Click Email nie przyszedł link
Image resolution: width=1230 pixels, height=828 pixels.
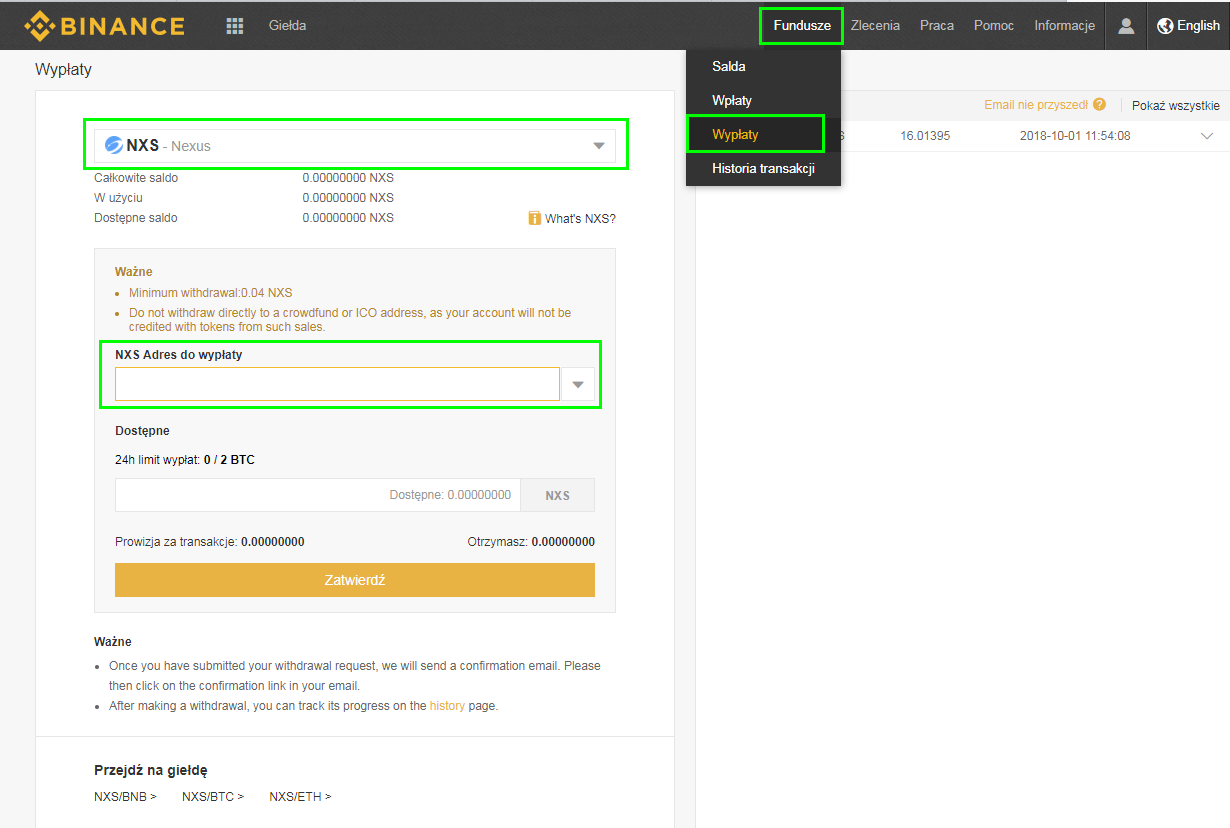click(x=1036, y=104)
